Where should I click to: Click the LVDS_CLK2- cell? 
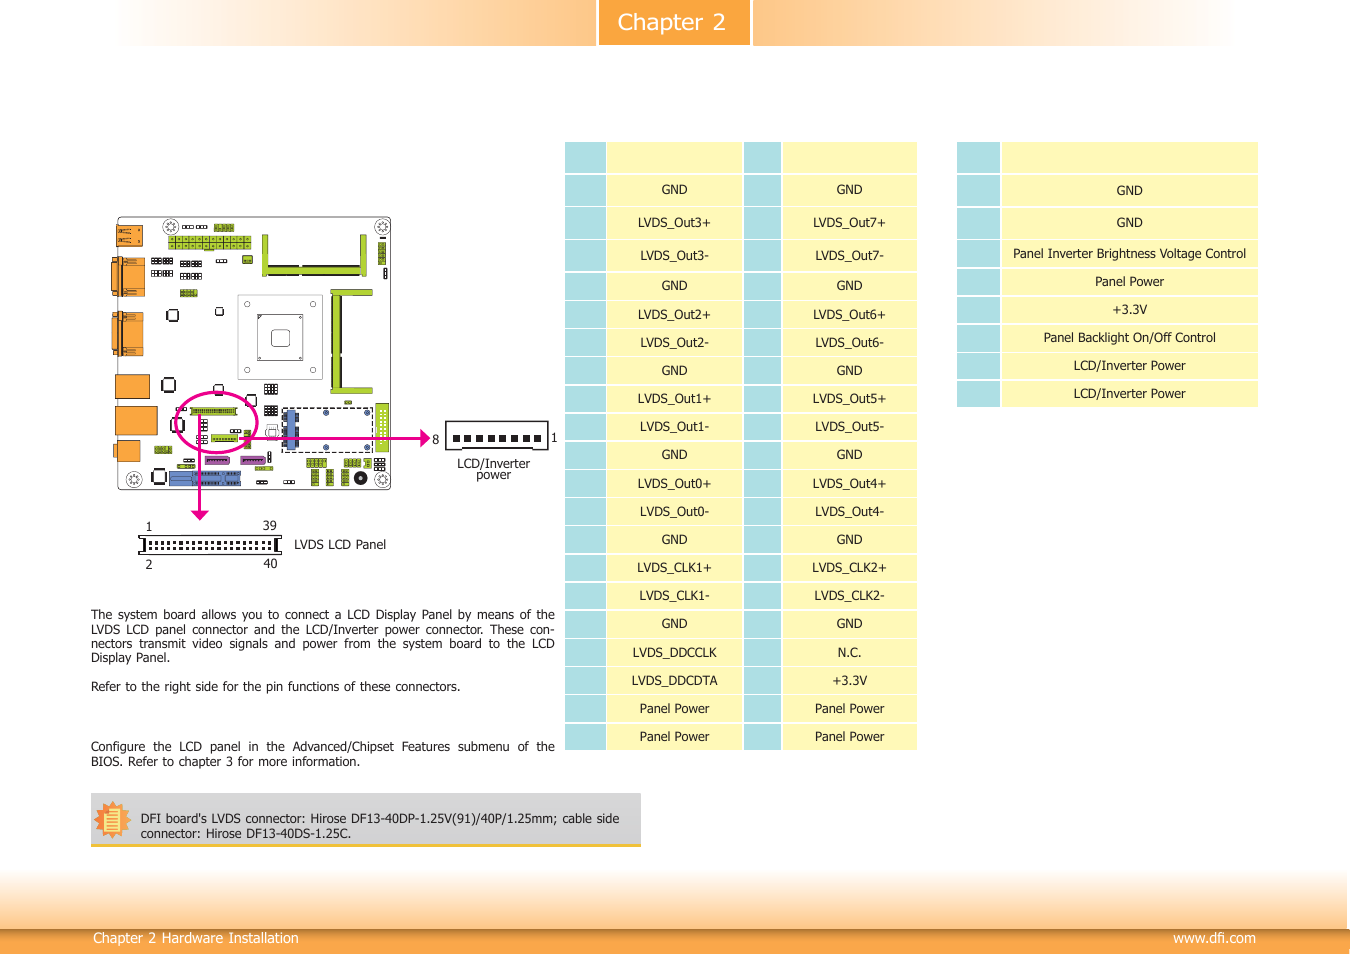coord(849,596)
